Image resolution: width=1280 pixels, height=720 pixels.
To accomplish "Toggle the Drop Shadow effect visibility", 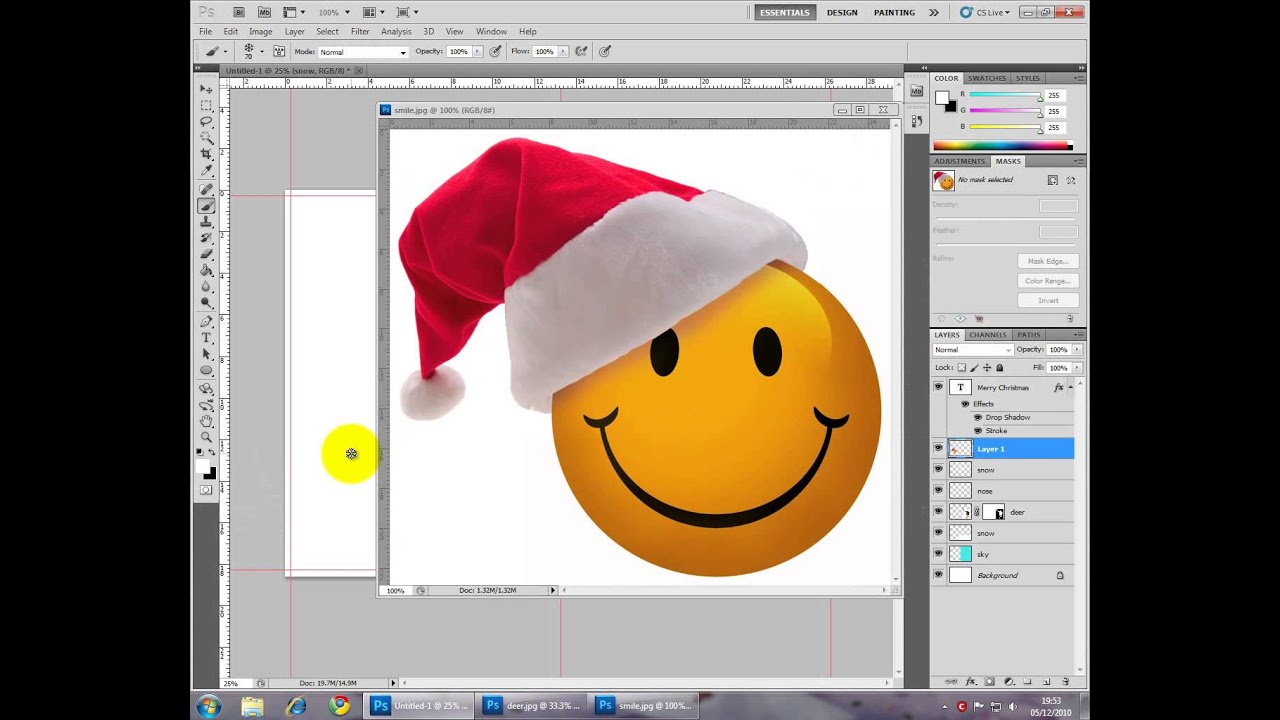I will 978,417.
